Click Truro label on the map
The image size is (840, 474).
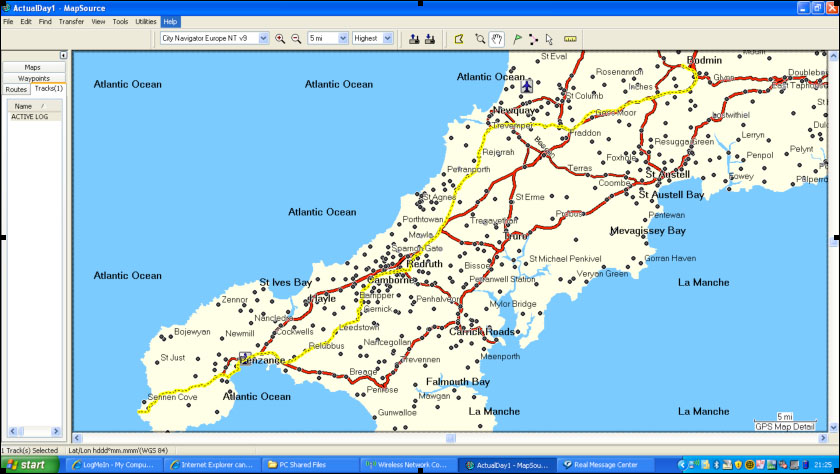[x=516, y=236]
